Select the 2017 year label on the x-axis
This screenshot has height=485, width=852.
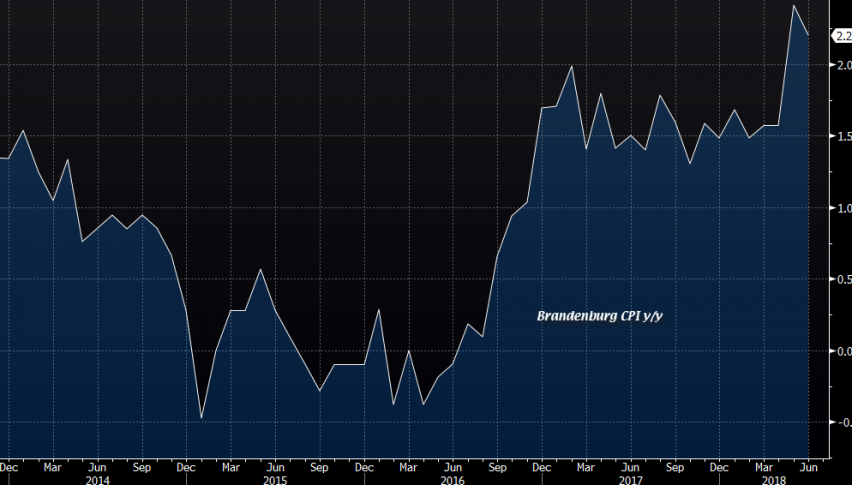630,480
